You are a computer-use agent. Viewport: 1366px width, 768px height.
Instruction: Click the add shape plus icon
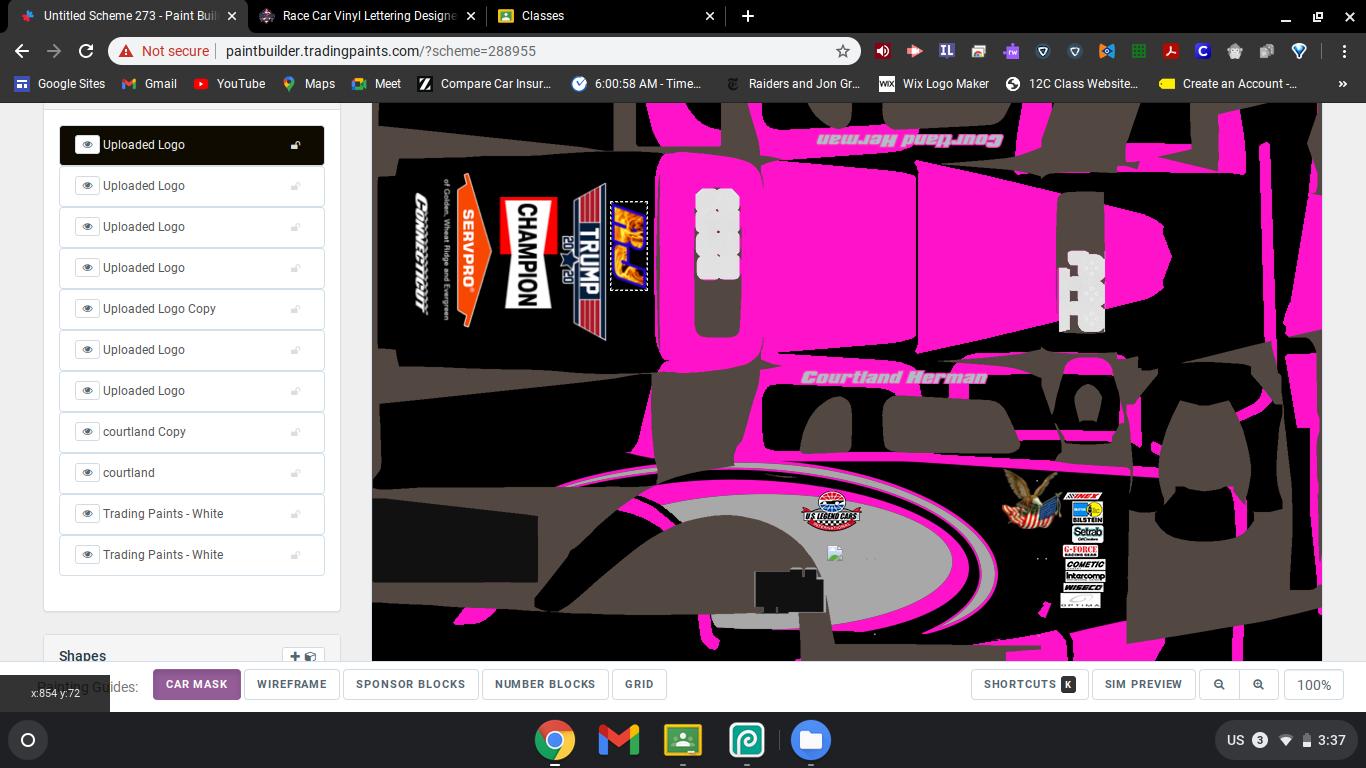pyautogui.click(x=295, y=657)
